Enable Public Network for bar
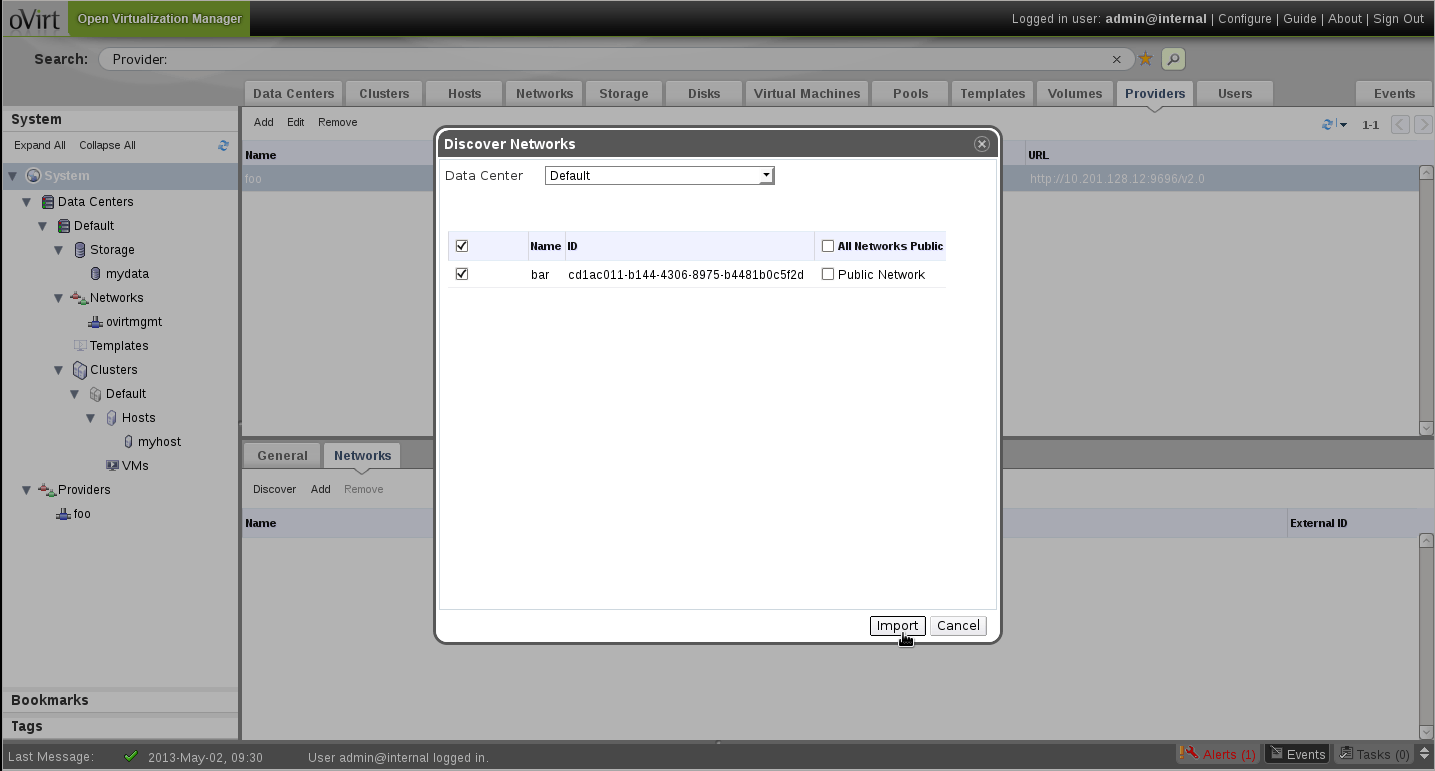This screenshot has height=771, width=1435. (828, 274)
